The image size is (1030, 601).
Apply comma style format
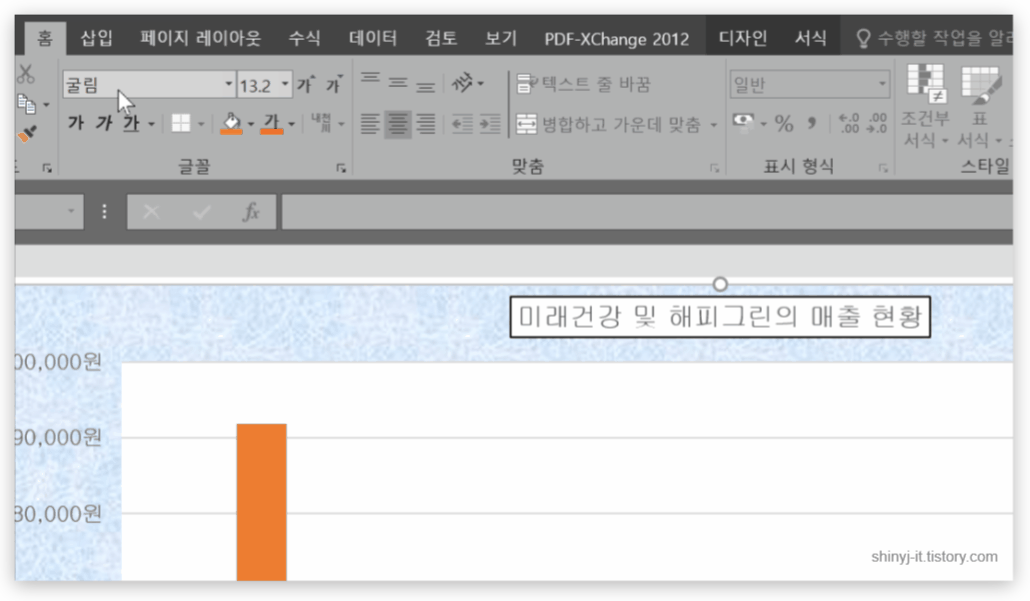[813, 123]
